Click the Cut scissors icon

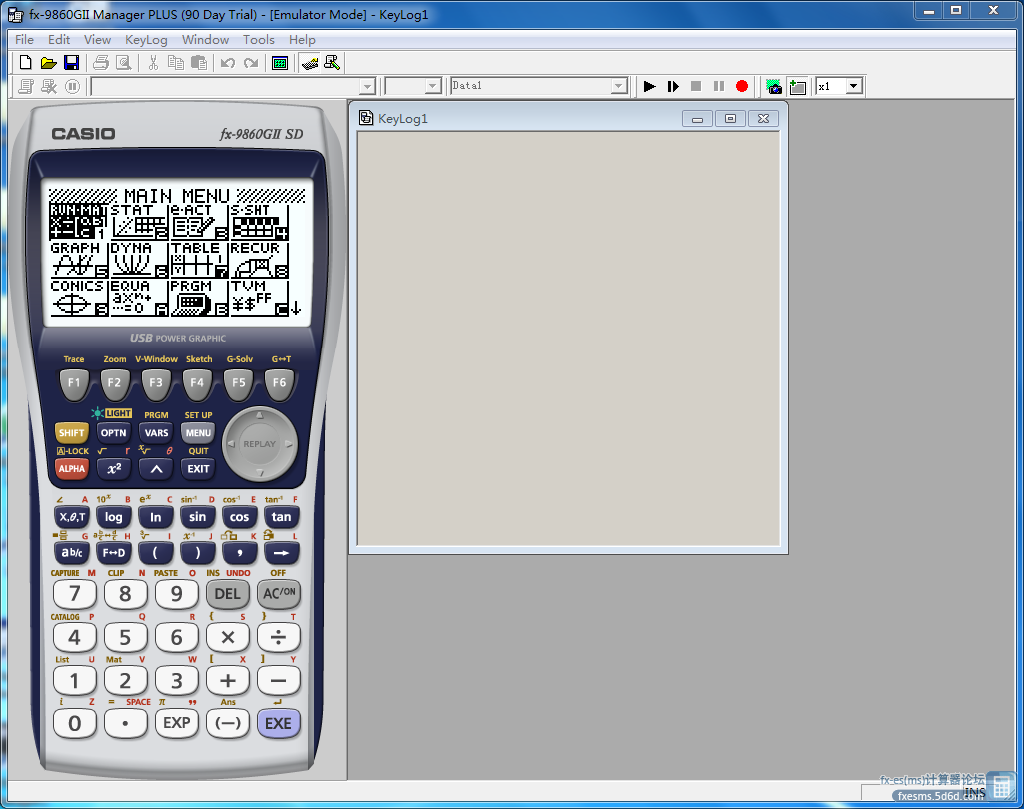[153, 63]
